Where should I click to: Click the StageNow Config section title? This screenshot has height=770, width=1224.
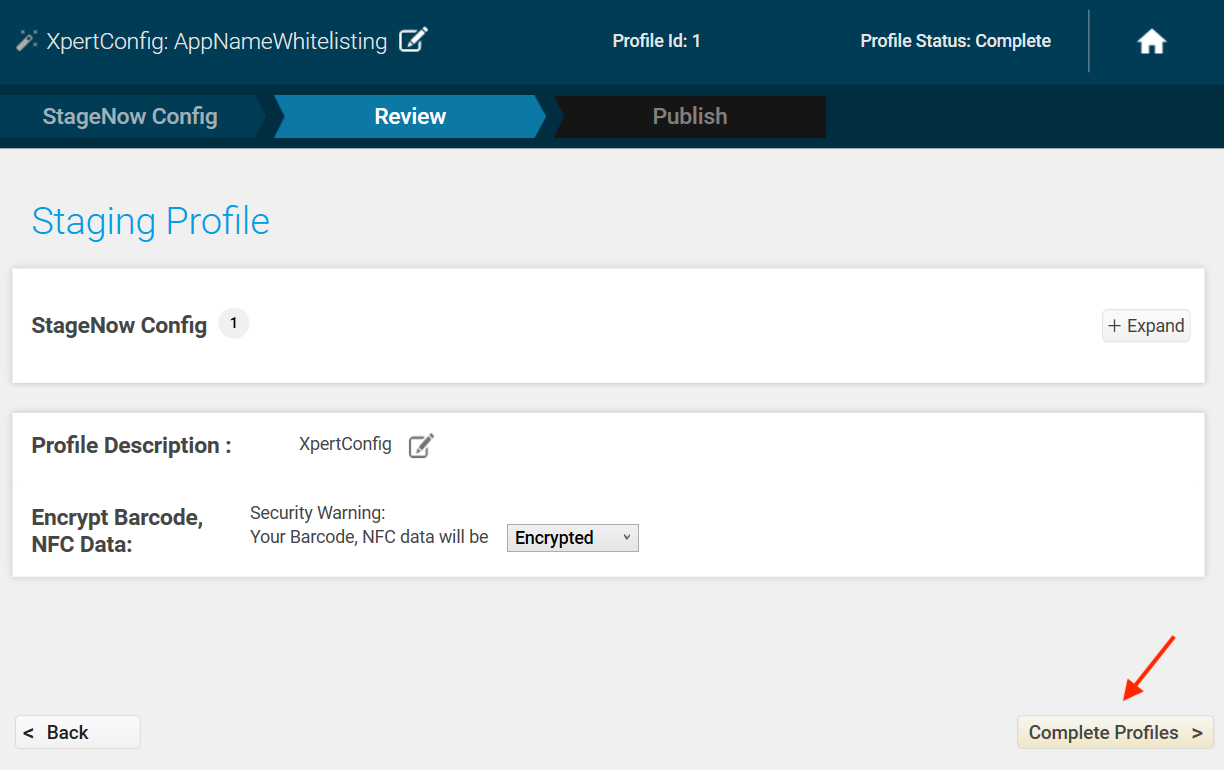click(119, 325)
